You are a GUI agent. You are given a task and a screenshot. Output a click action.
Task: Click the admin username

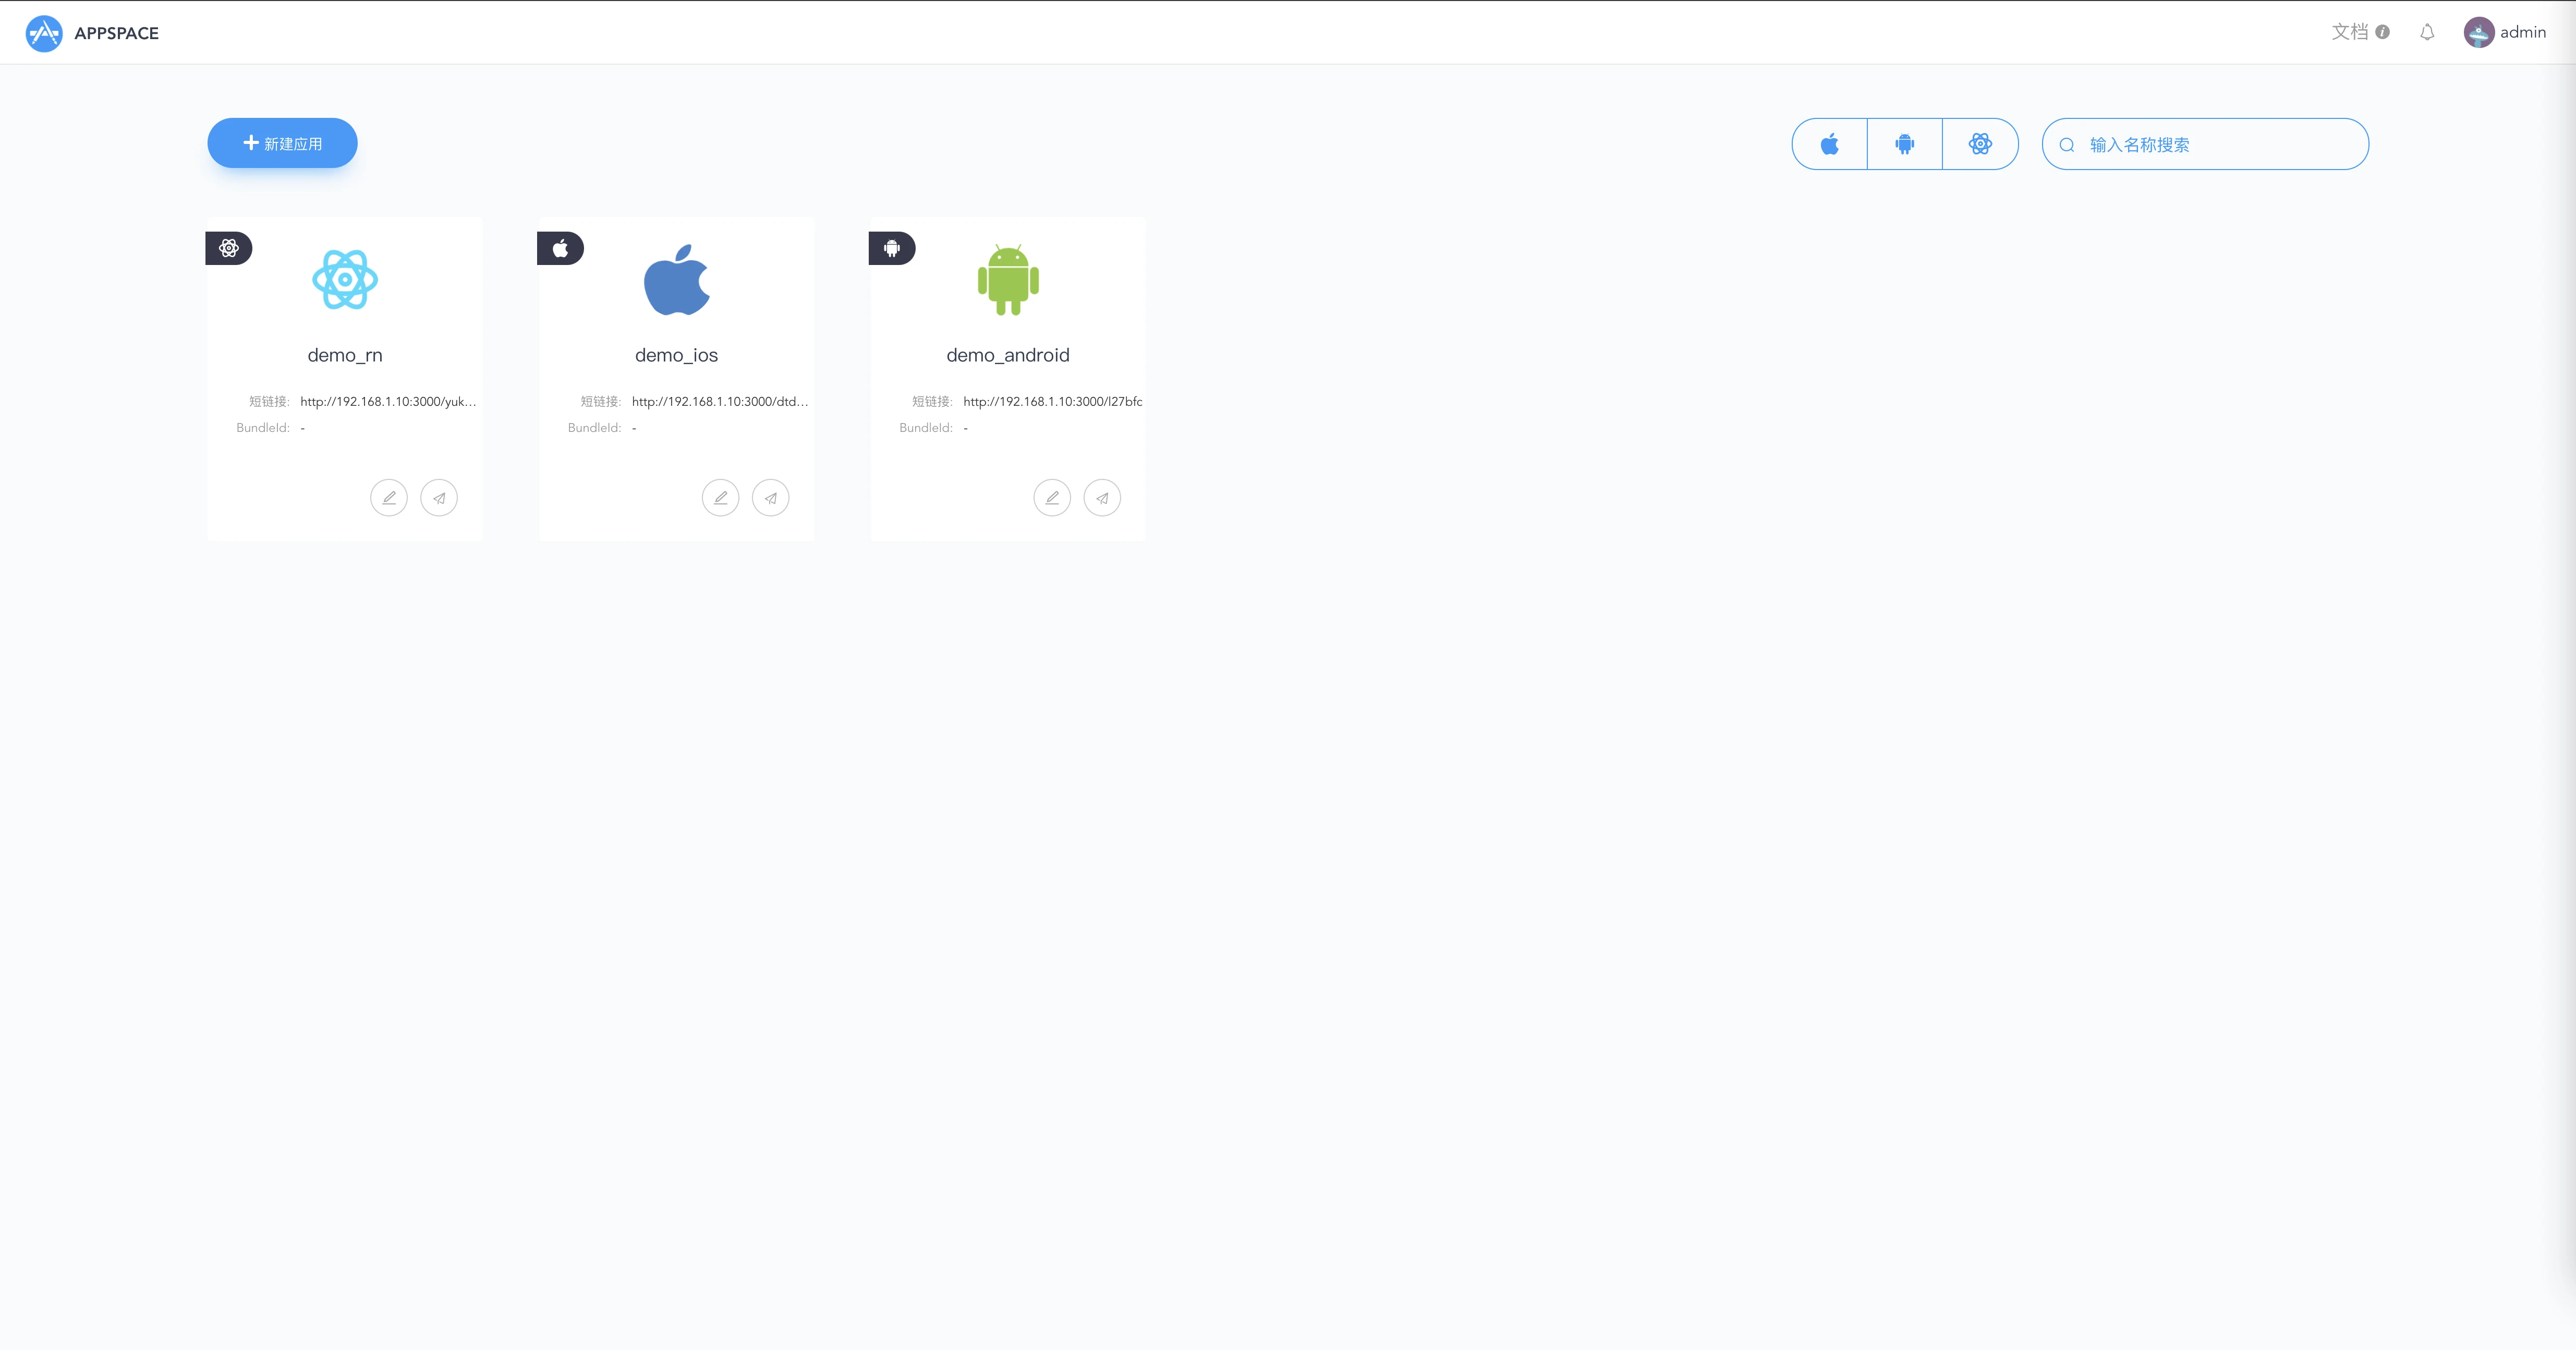(2523, 32)
